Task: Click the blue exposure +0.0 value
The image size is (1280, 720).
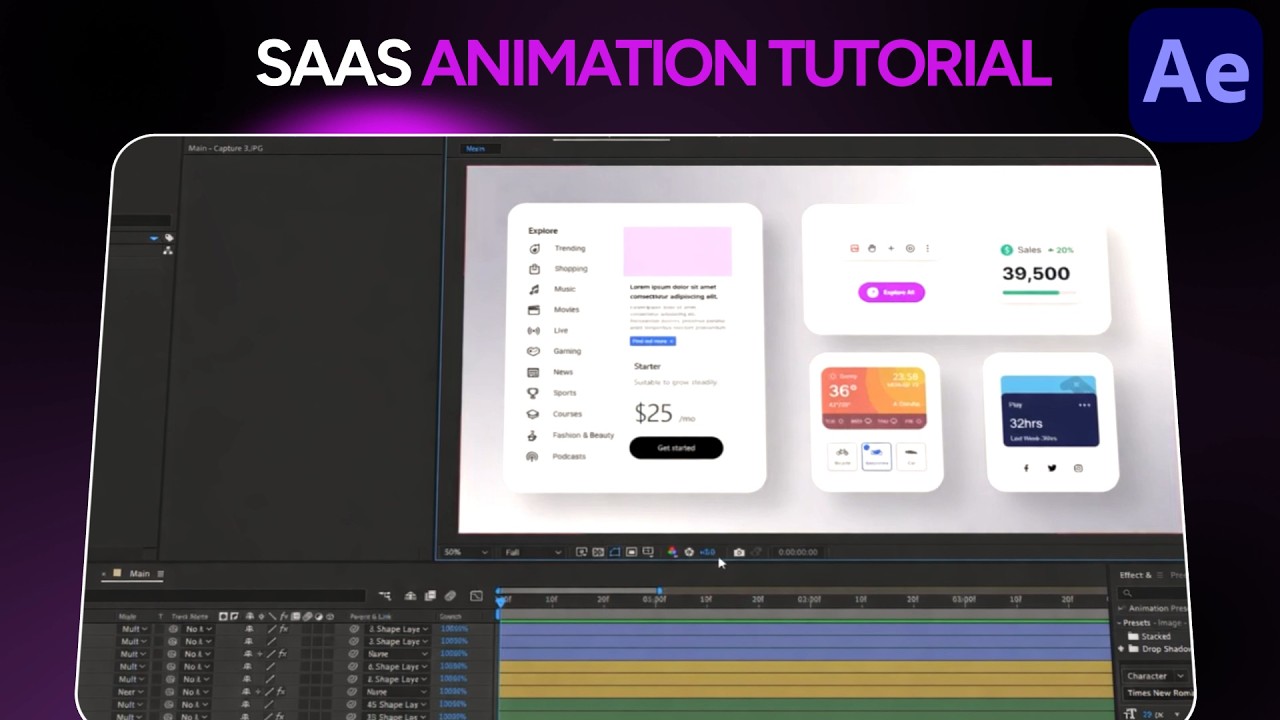Action: point(707,552)
